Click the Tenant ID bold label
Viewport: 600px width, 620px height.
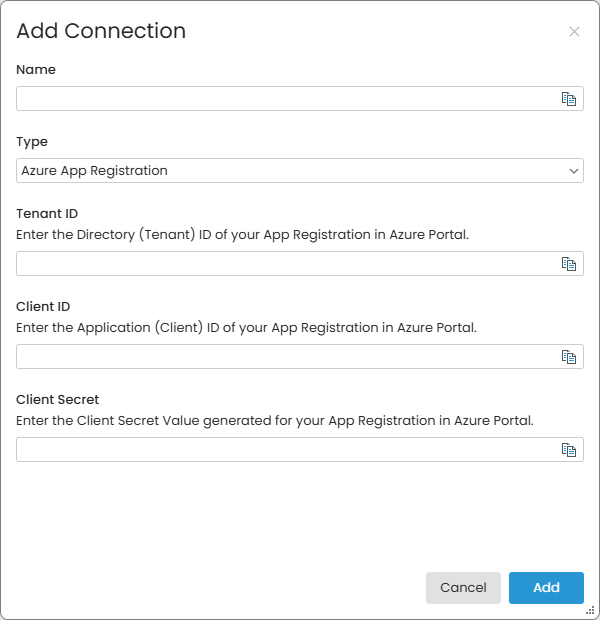47,214
